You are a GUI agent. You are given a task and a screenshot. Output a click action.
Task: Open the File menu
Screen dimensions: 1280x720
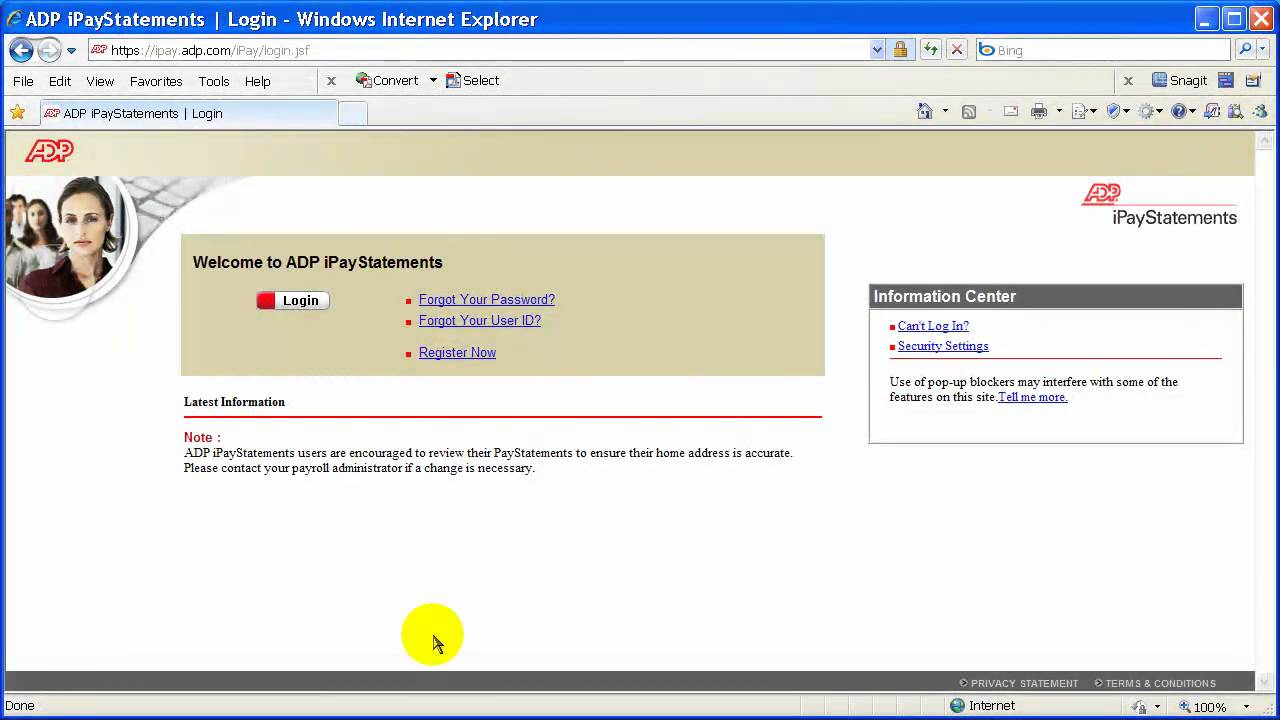23,81
